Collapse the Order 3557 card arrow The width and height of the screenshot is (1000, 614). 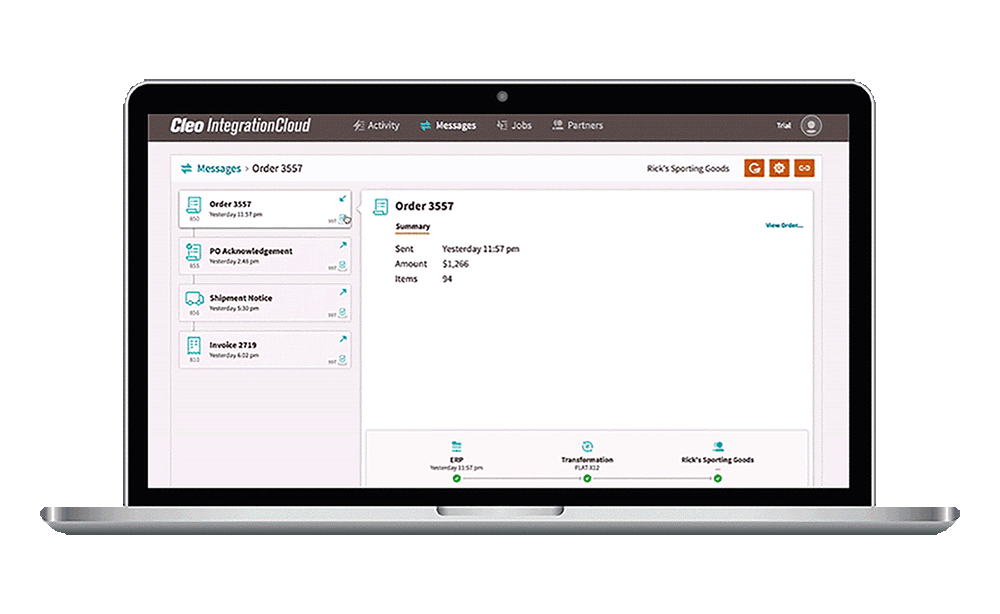click(x=343, y=198)
